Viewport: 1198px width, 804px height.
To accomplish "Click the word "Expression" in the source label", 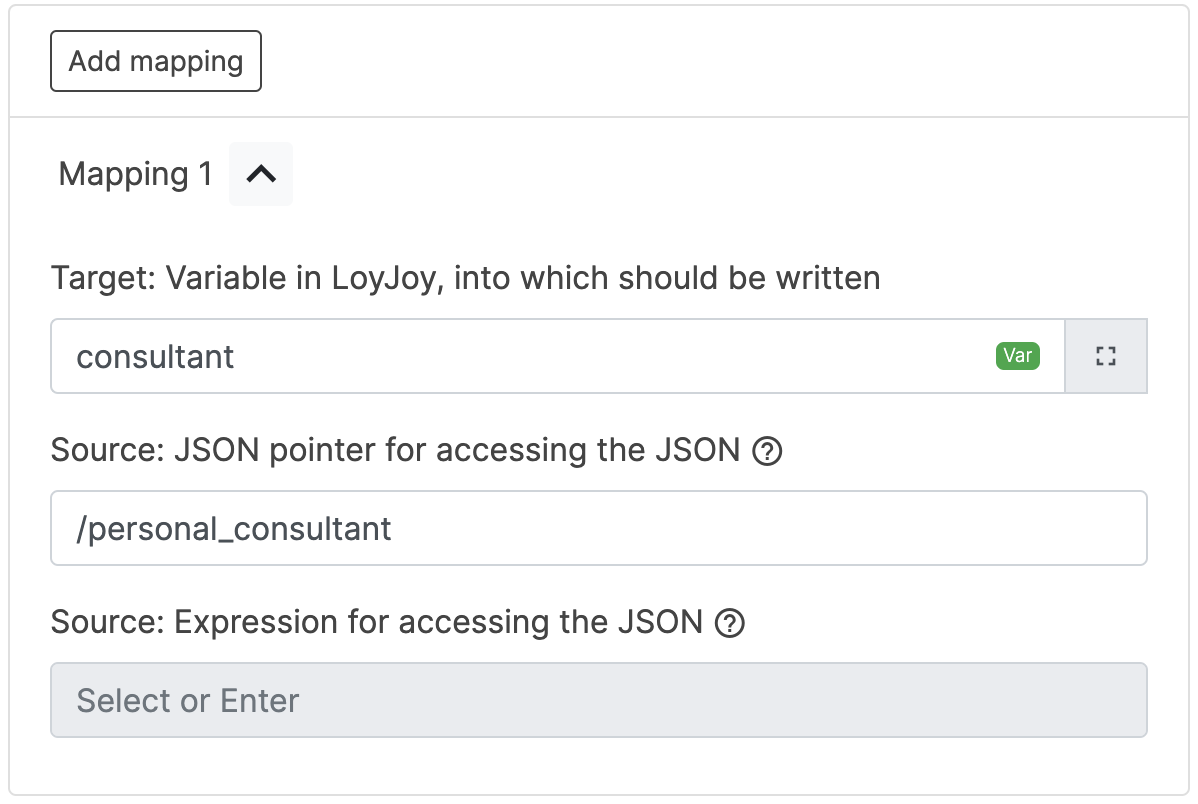I will coord(256,623).
